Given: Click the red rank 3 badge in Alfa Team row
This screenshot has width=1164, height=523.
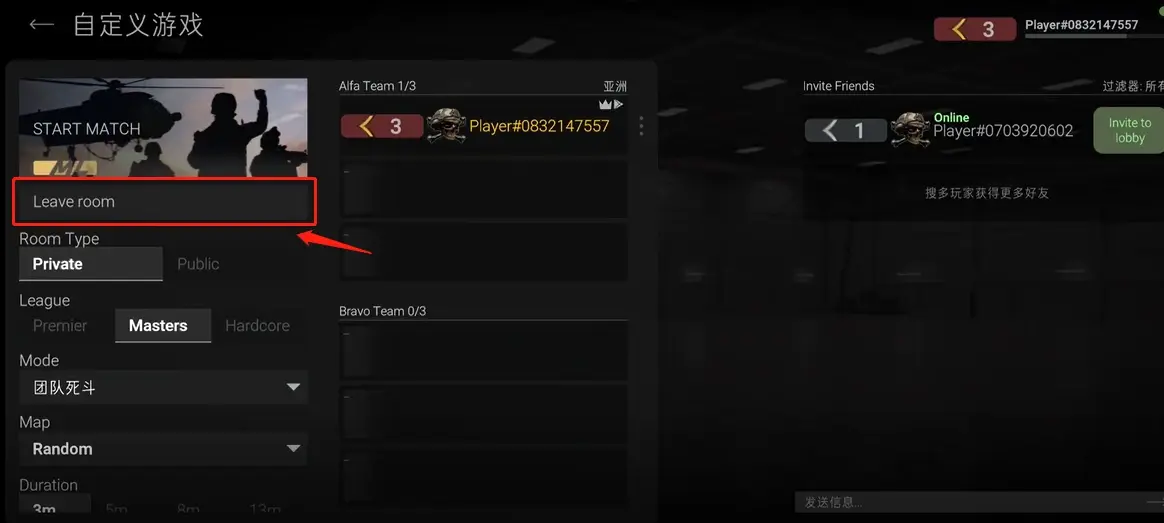Looking at the screenshot, I should point(382,126).
